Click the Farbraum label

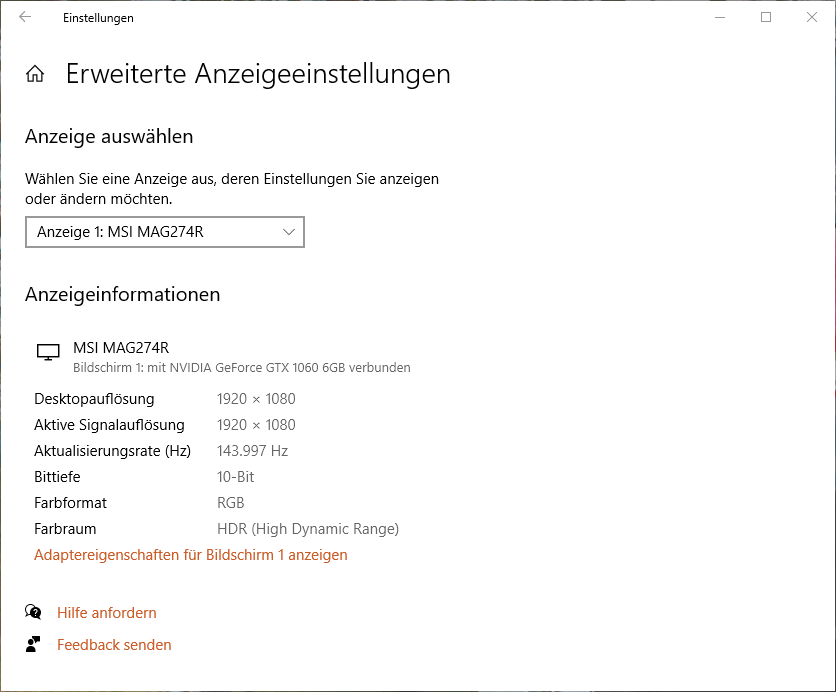tap(65, 529)
